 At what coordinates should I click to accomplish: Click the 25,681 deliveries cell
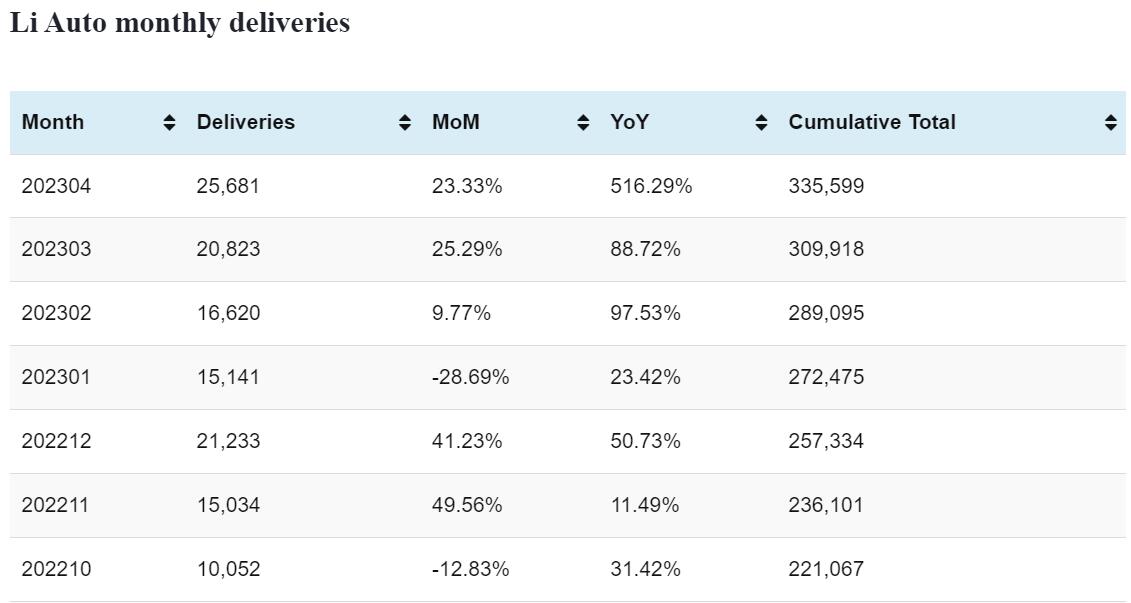coord(228,186)
